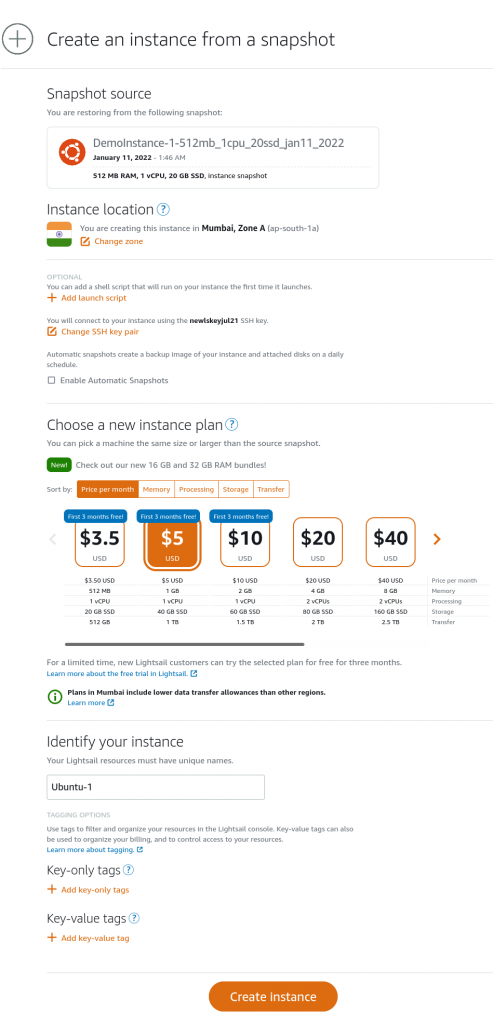Image resolution: width=493 pixels, height=1024 pixels.
Task: Click the plus circle icon beside page title
Action: (18, 39)
